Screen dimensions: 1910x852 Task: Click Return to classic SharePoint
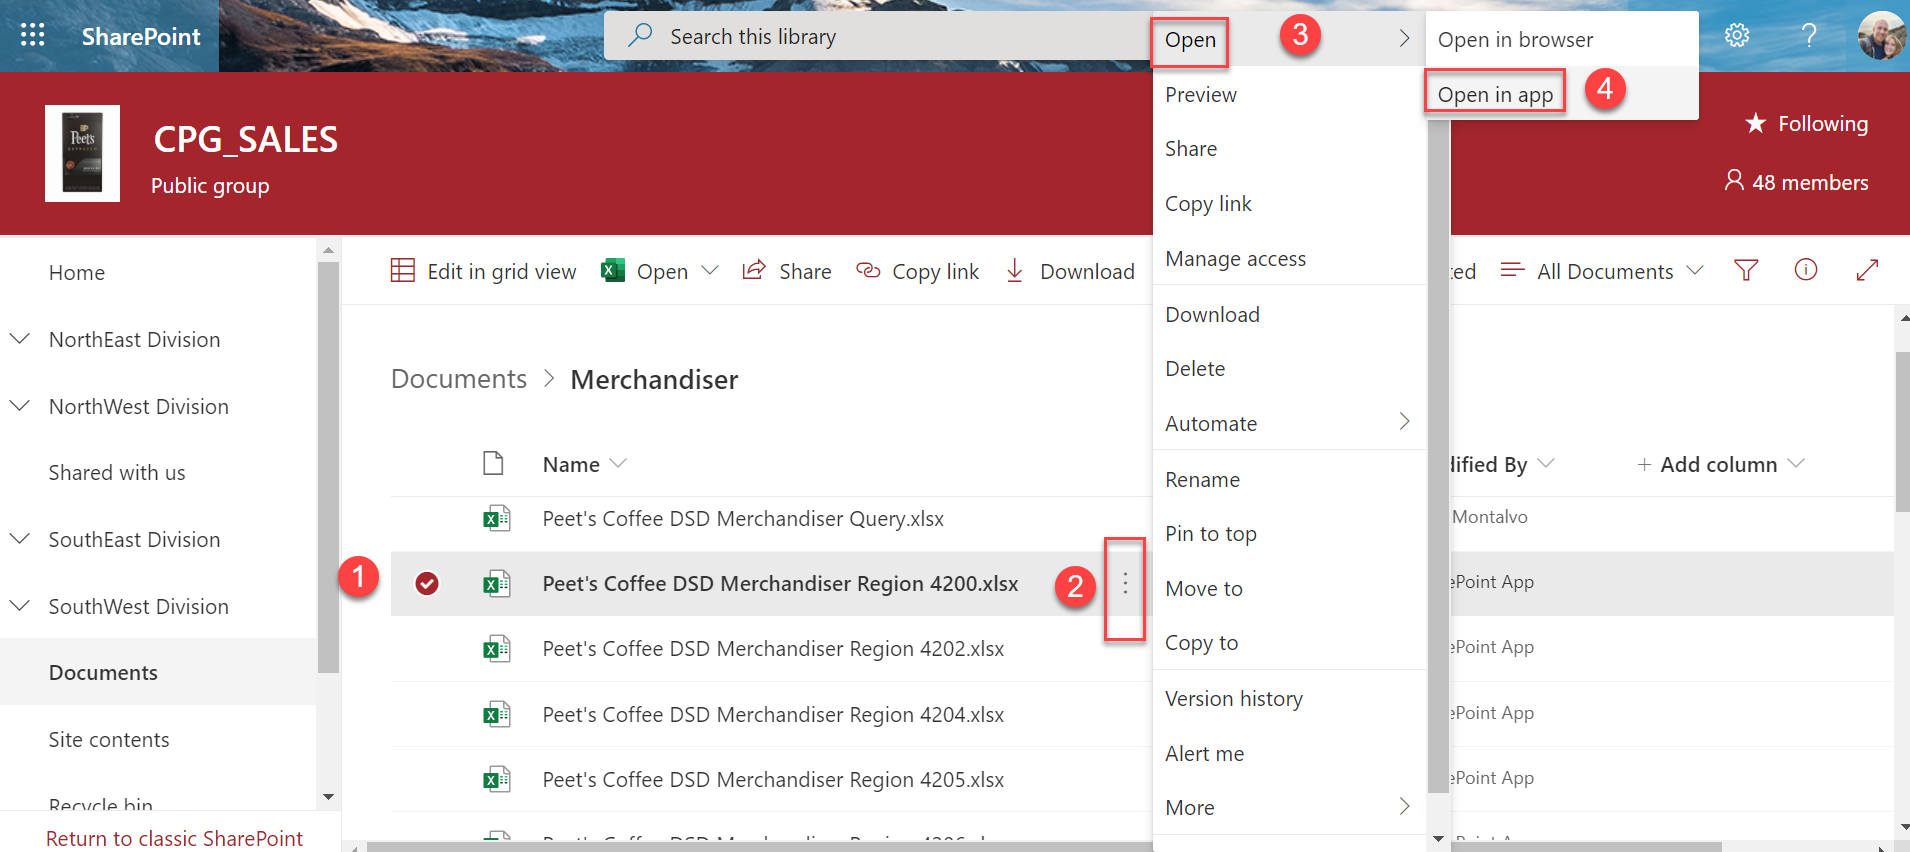tap(174, 838)
